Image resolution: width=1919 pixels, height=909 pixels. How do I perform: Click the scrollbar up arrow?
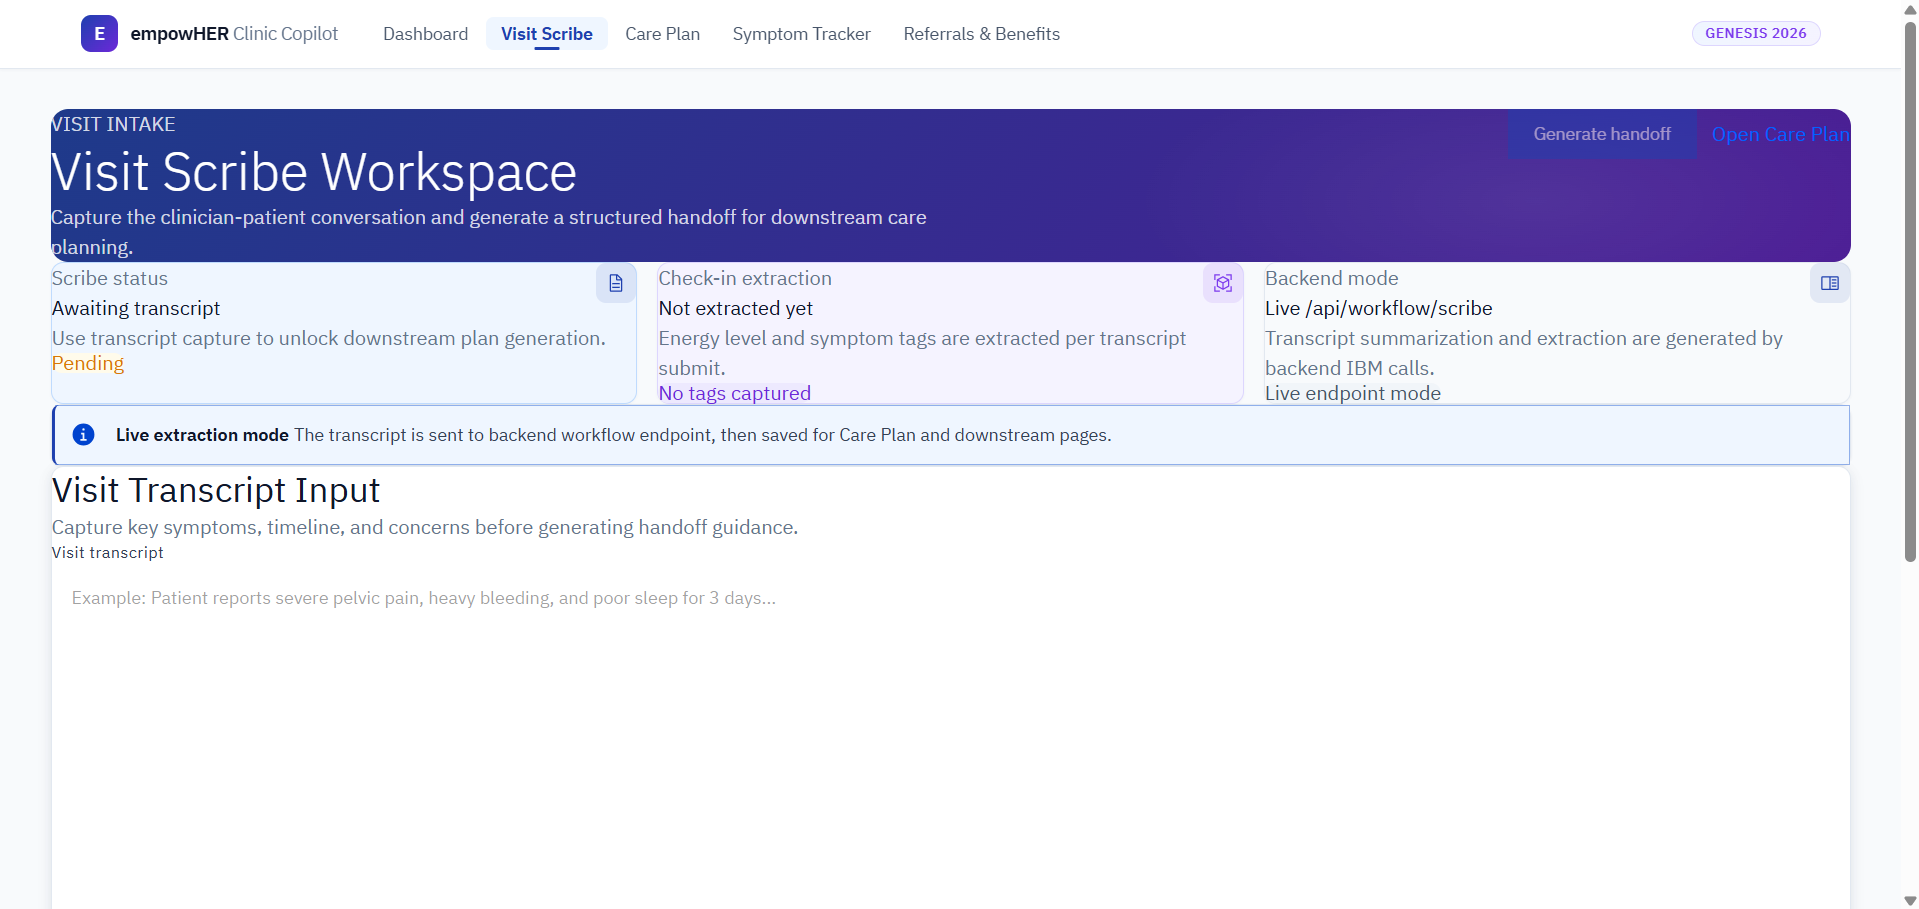1910,9
